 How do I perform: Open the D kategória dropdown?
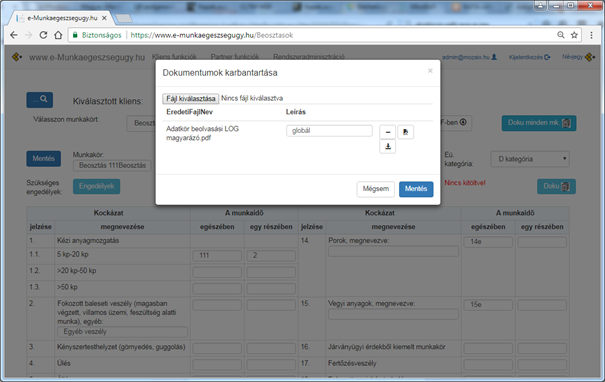[530, 159]
